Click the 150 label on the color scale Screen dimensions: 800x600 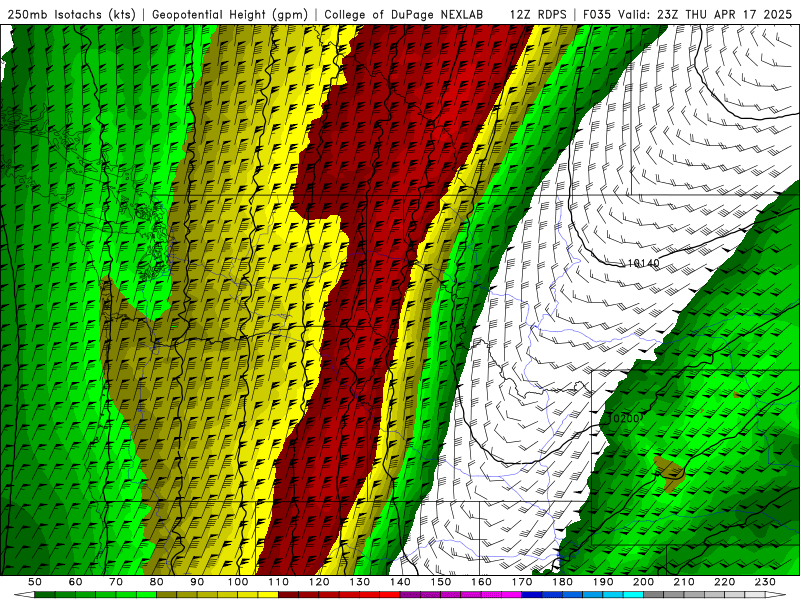pos(441,582)
